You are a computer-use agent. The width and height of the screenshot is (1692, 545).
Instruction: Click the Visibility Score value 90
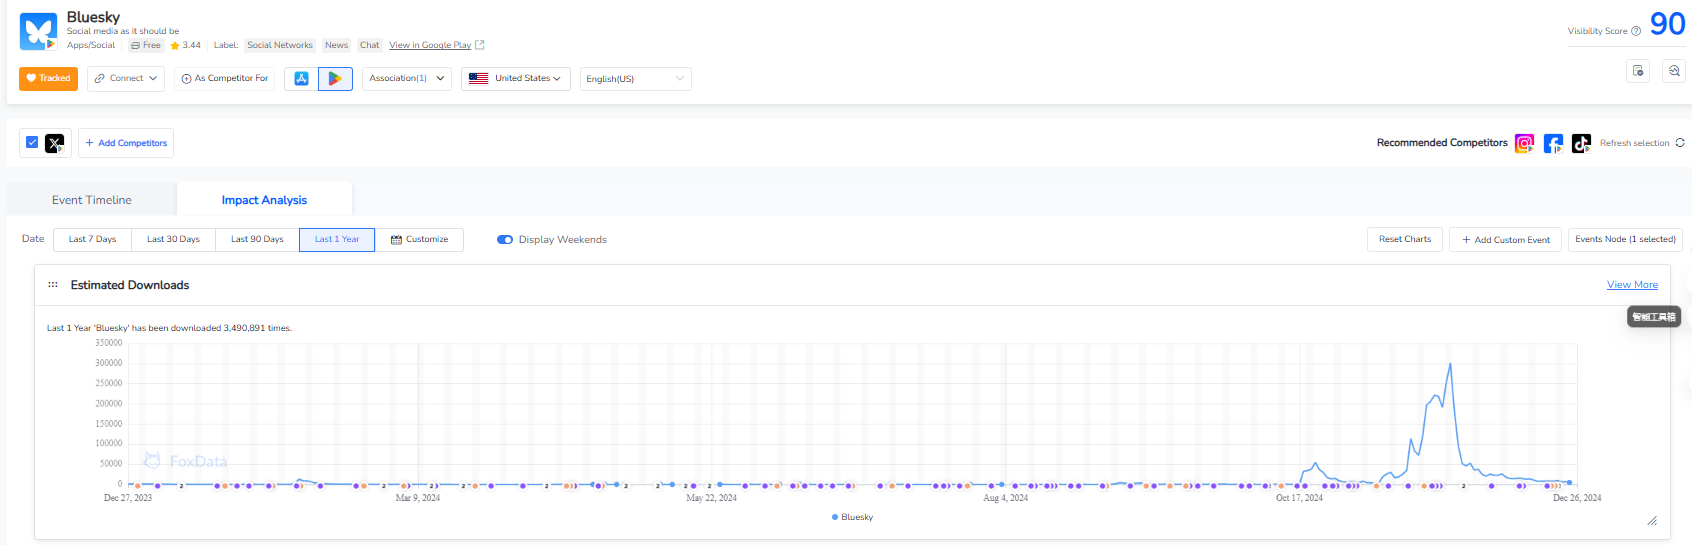click(x=1667, y=24)
